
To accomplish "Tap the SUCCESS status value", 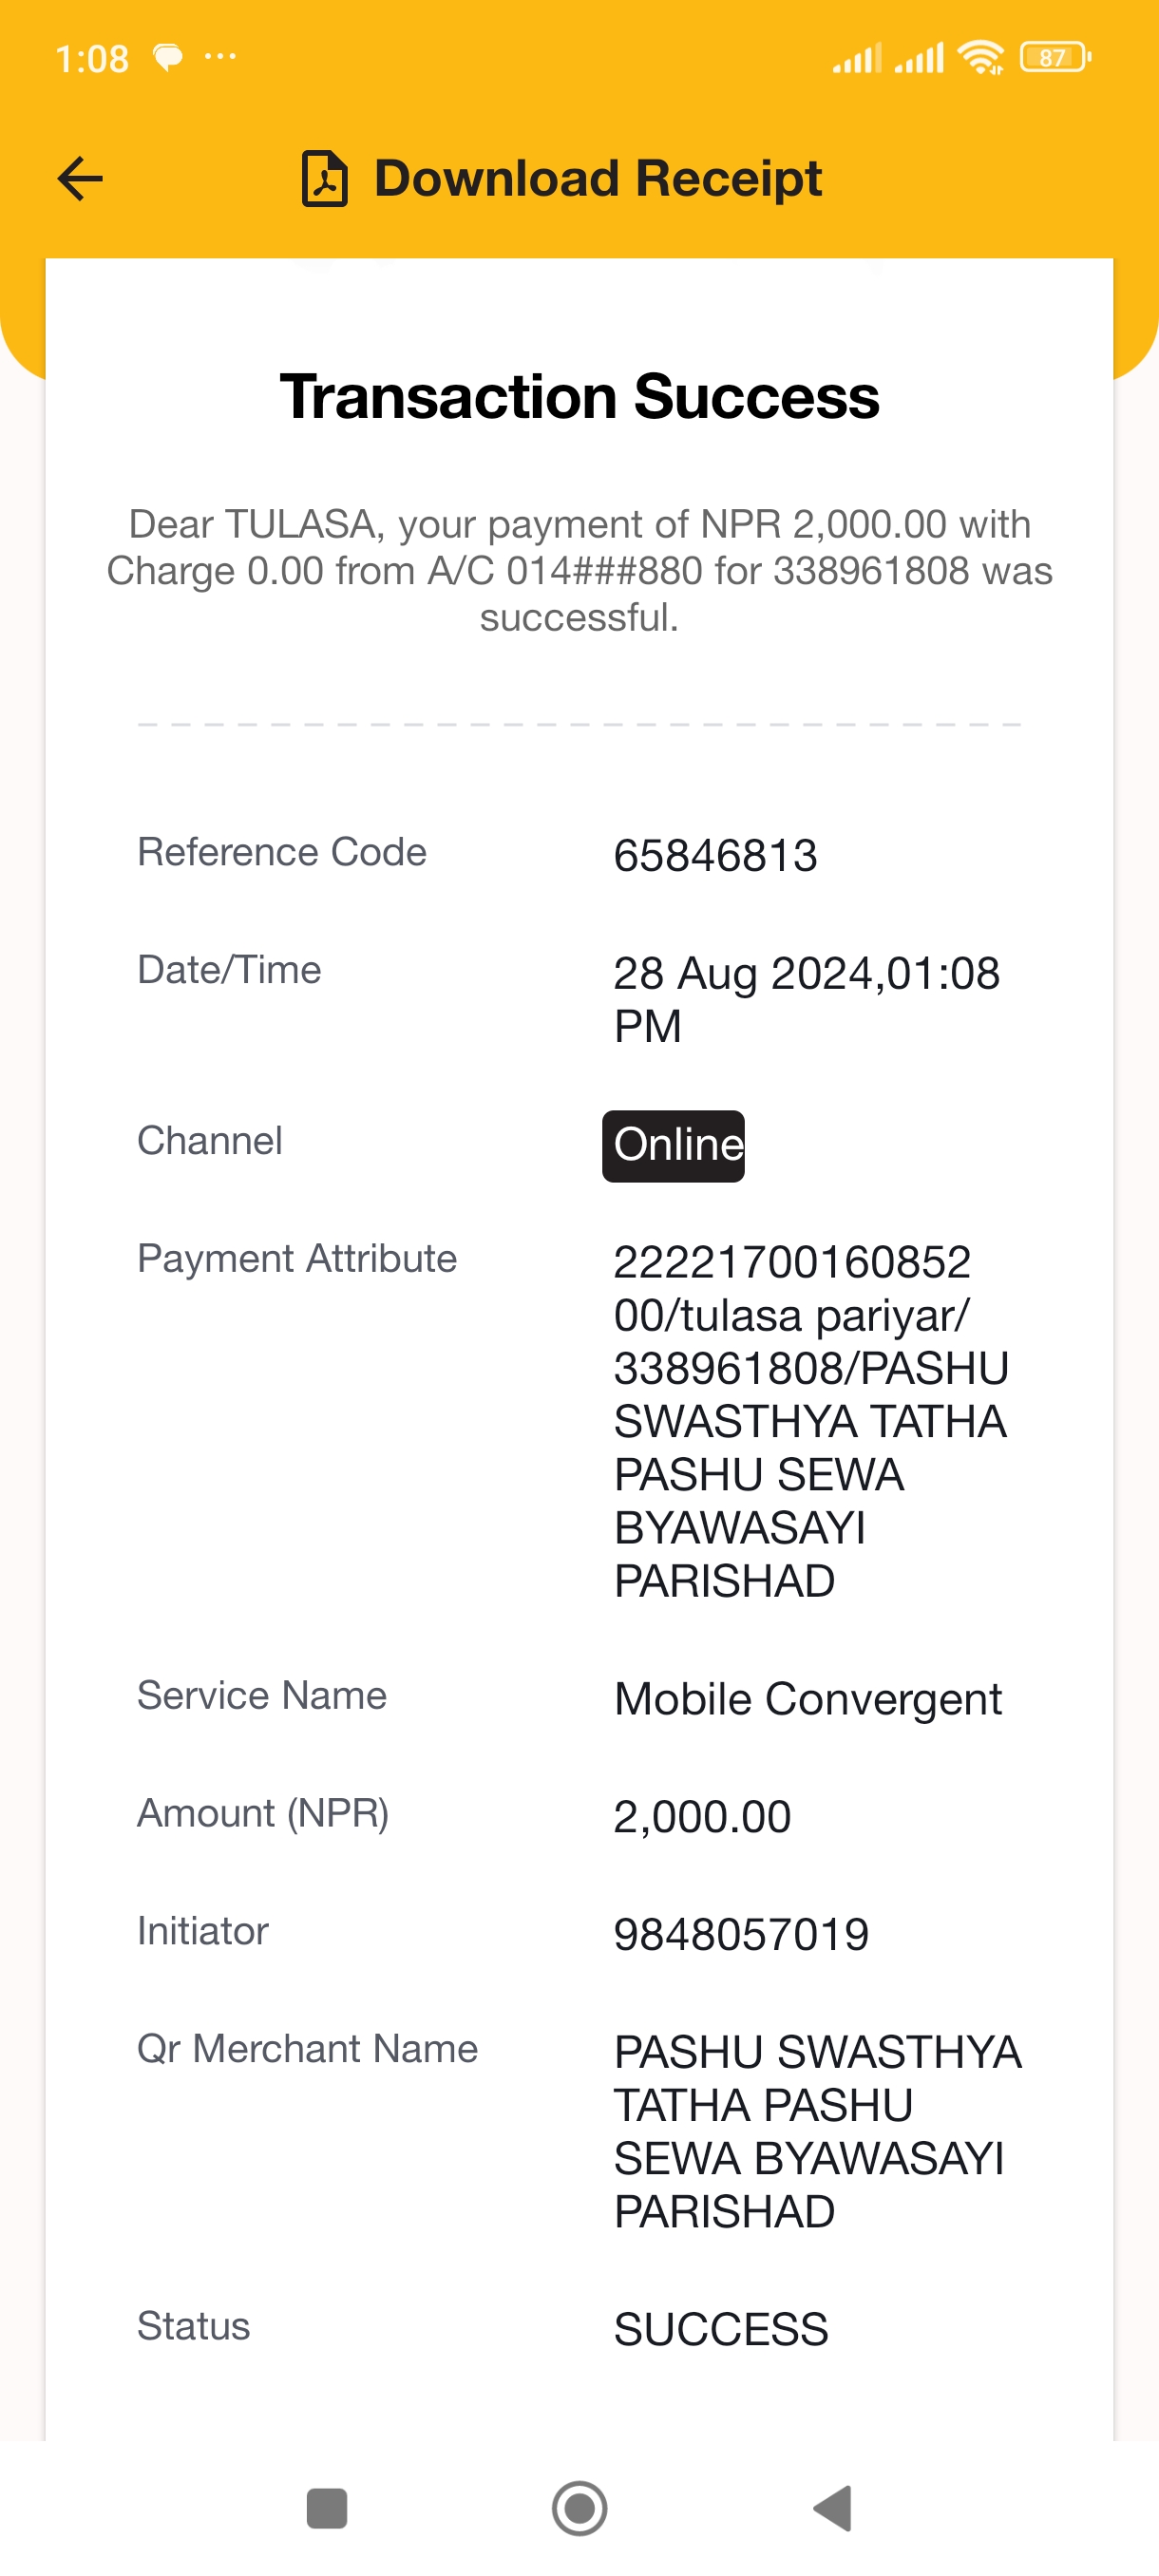I will point(721,2330).
